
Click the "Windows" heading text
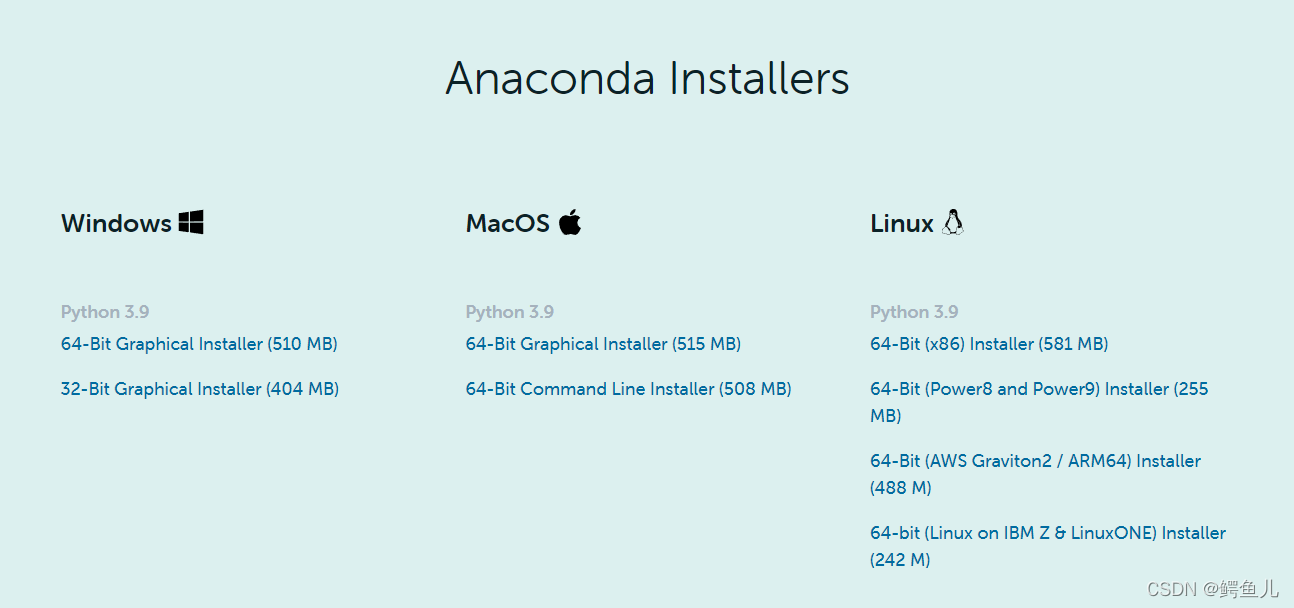(x=116, y=223)
